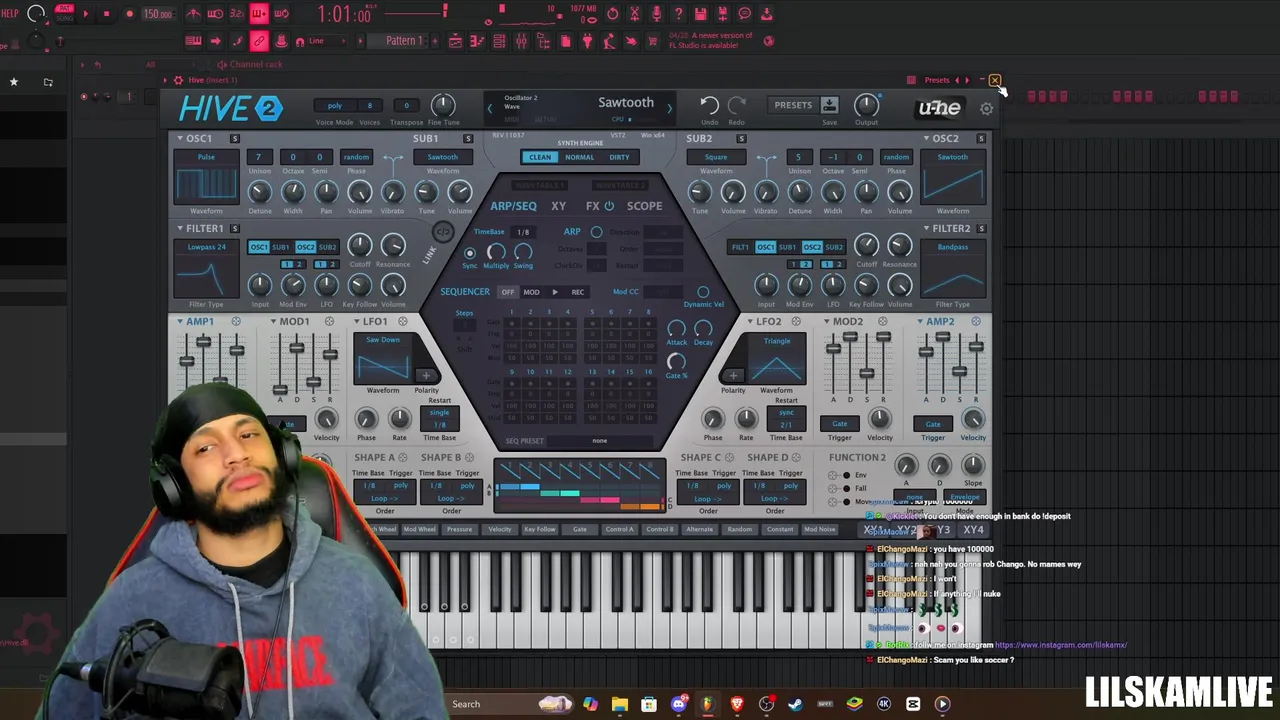
Task: Open the SUB2 Square waveform selector
Action: click(x=716, y=157)
